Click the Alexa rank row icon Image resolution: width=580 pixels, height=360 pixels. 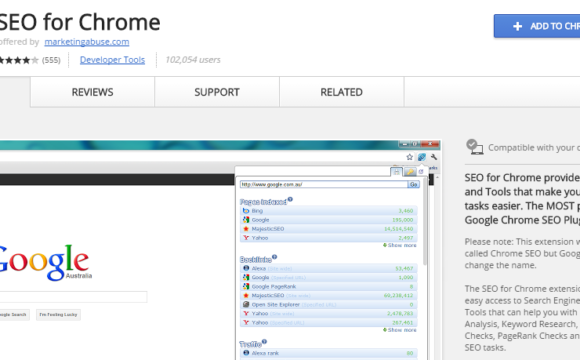(246, 353)
